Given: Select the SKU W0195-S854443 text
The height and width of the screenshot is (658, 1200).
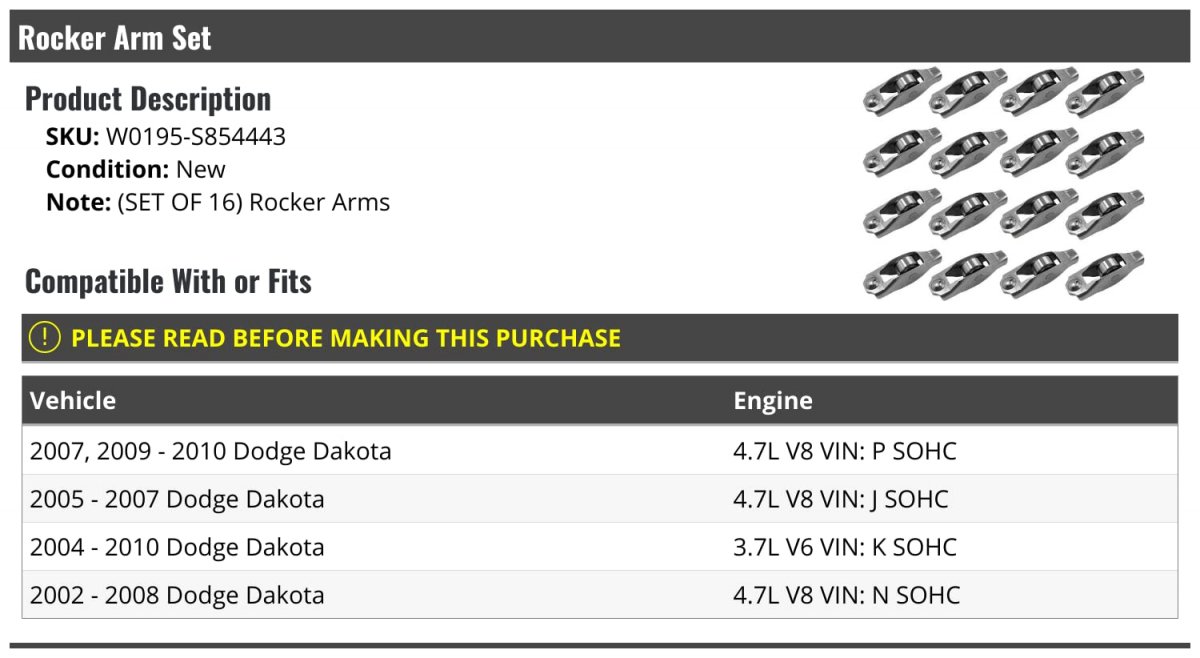Looking at the screenshot, I should pyautogui.click(x=166, y=137).
